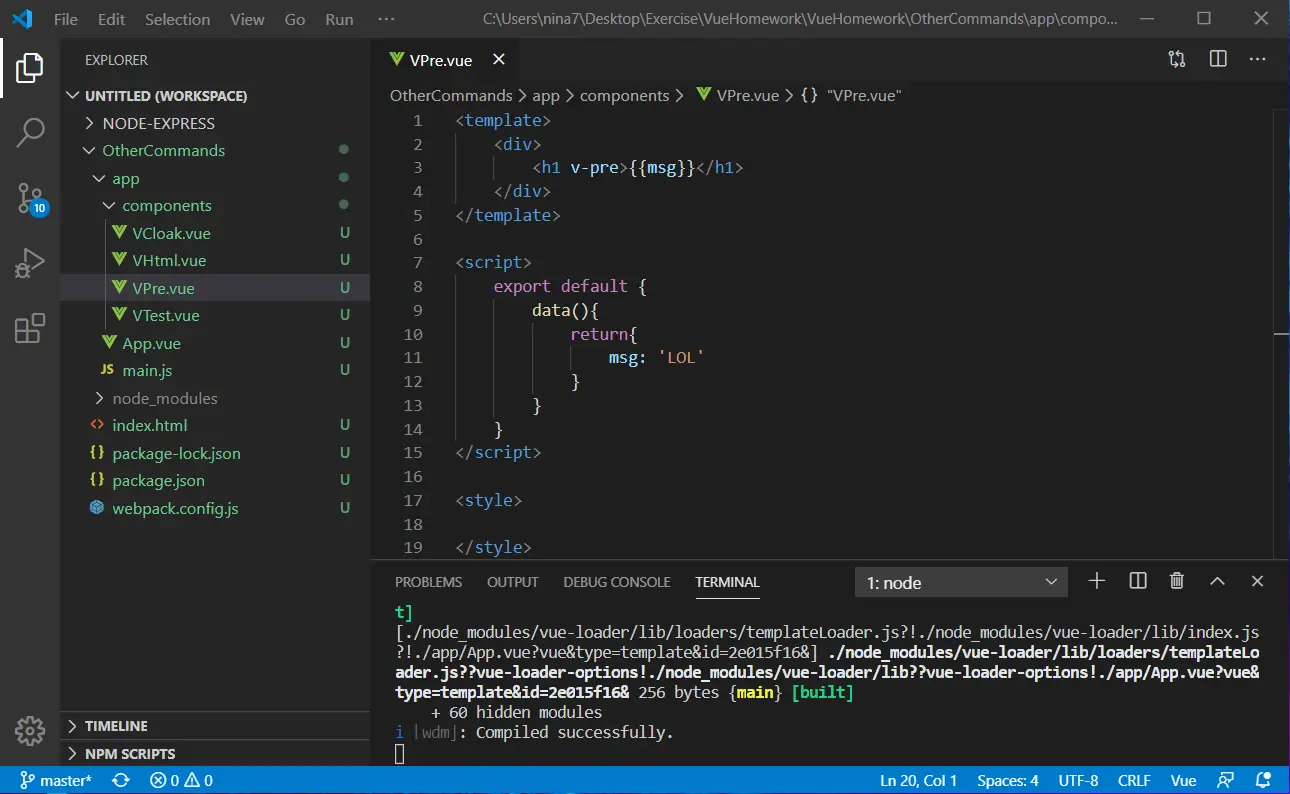Screen dimensions: 1290x794
Task: Expand the TIMELINE section
Action: [x=116, y=726]
